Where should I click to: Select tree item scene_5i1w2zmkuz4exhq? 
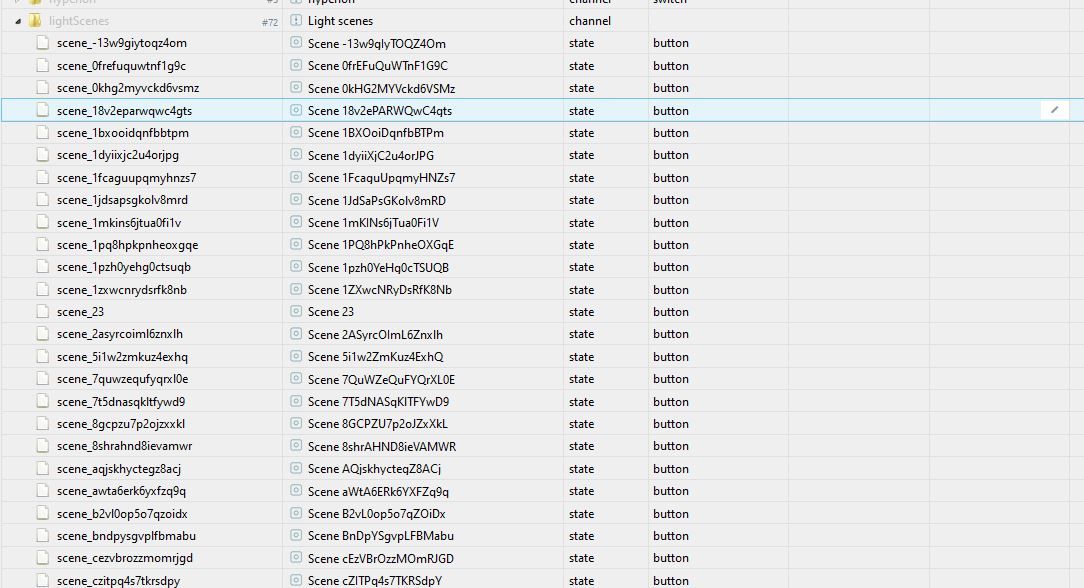click(x=122, y=357)
